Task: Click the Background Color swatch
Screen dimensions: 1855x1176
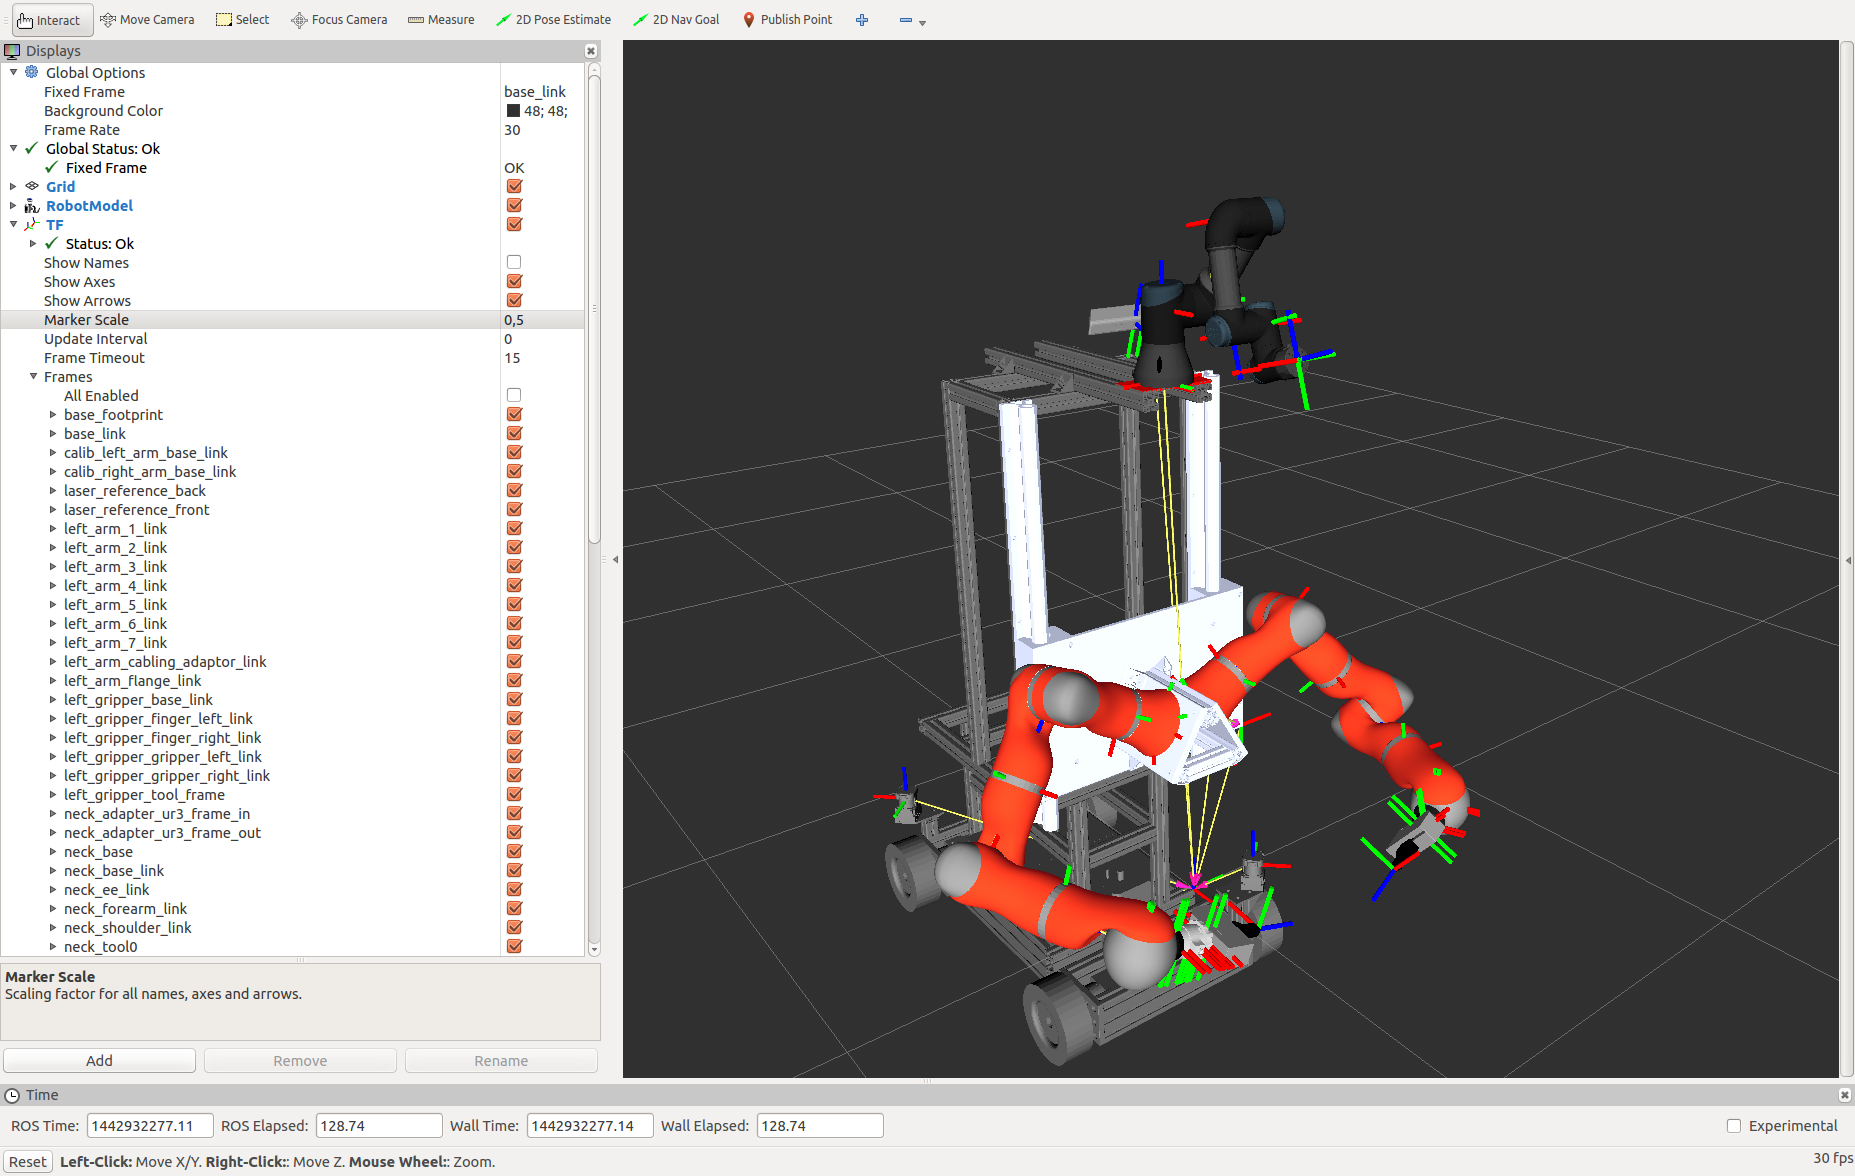Action: (513, 111)
